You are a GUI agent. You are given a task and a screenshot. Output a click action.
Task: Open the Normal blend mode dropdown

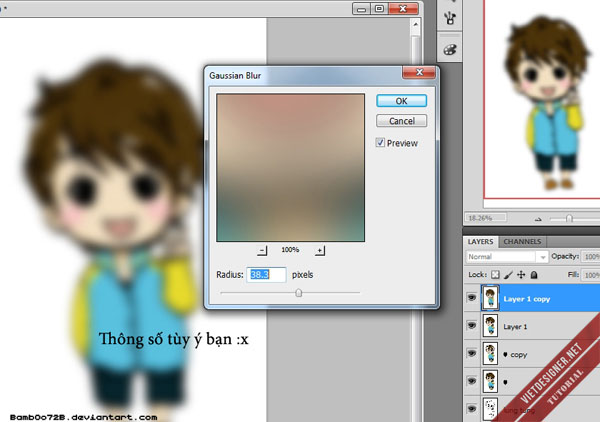point(507,257)
